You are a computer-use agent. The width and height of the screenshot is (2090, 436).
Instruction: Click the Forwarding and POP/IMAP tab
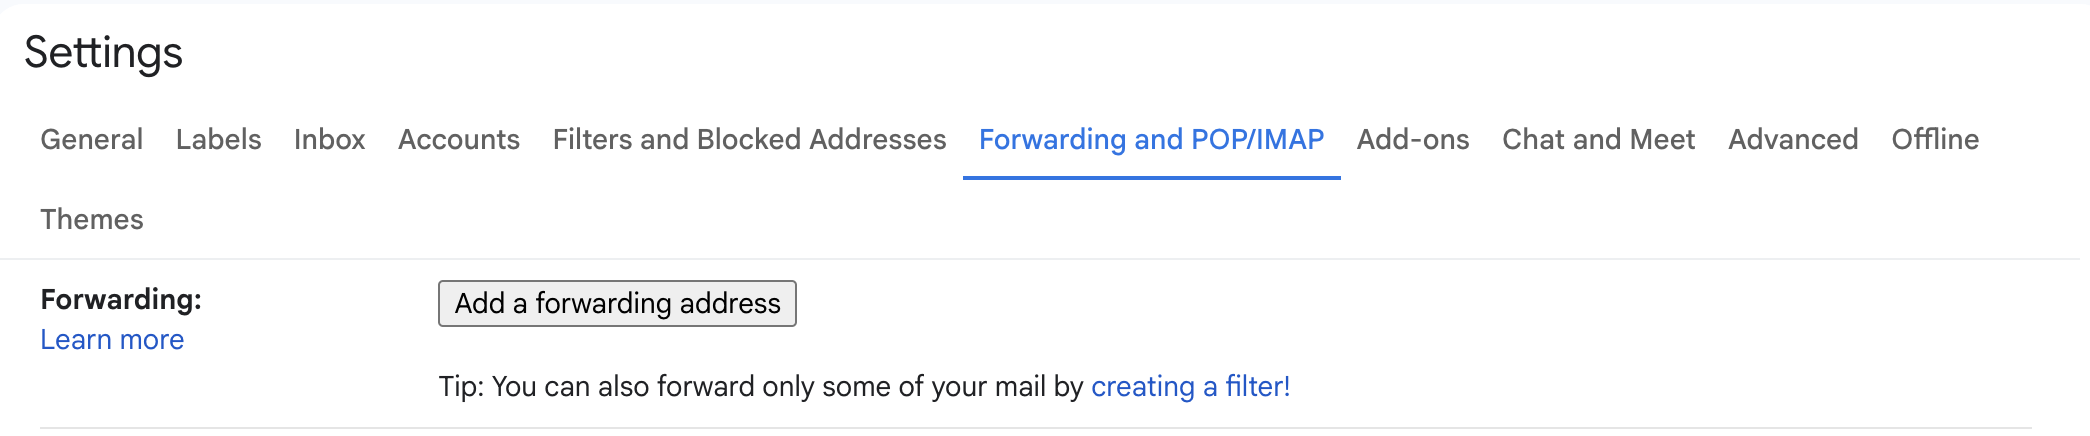click(x=1151, y=139)
